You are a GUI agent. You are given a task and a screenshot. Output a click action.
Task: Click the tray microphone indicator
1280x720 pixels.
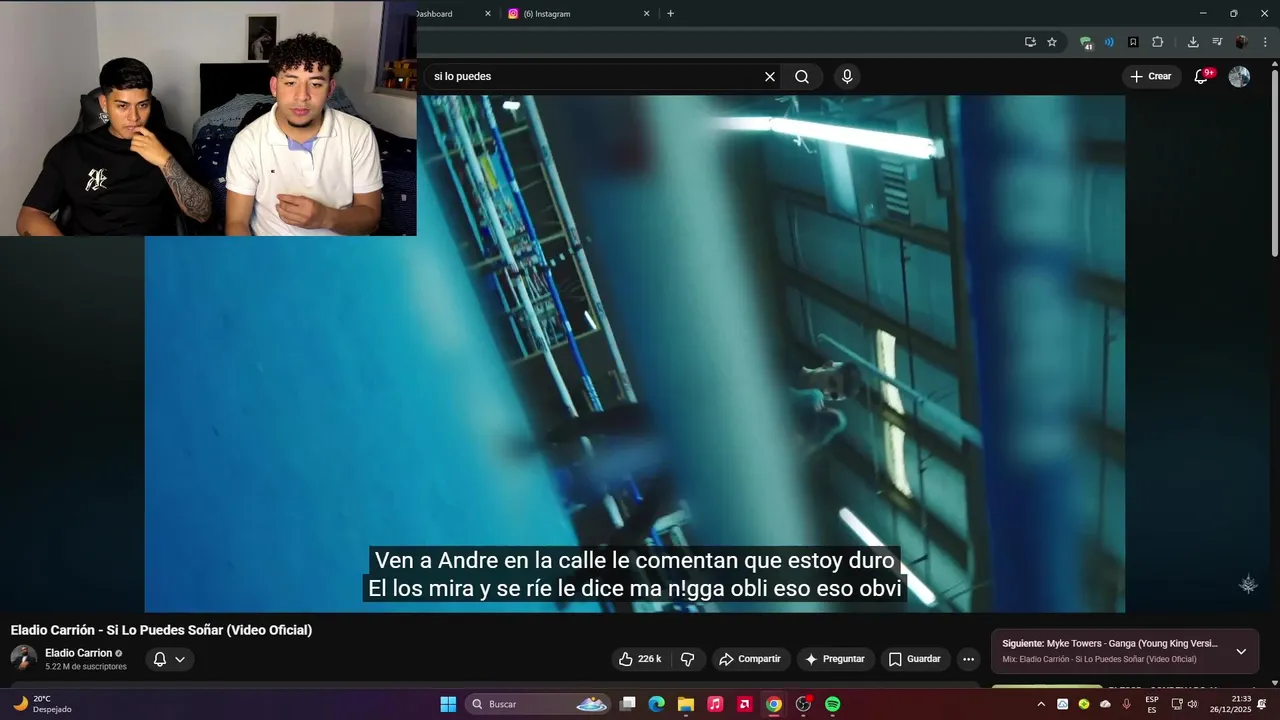pos(1127,704)
